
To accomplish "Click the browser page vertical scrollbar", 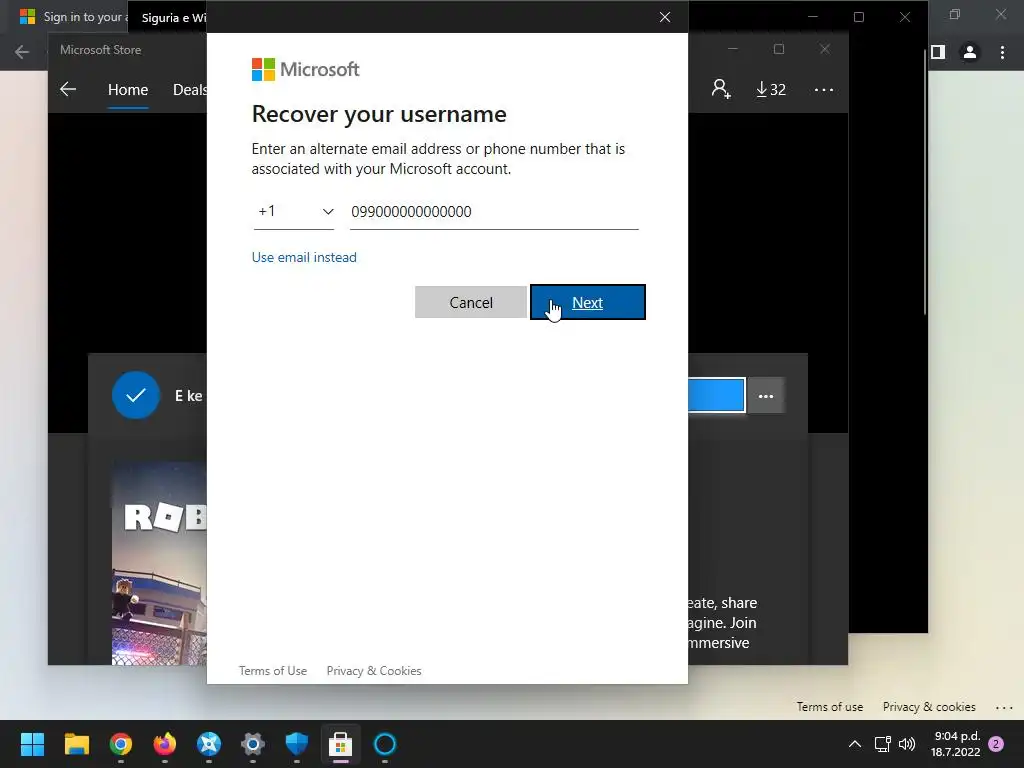I will click(925, 183).
